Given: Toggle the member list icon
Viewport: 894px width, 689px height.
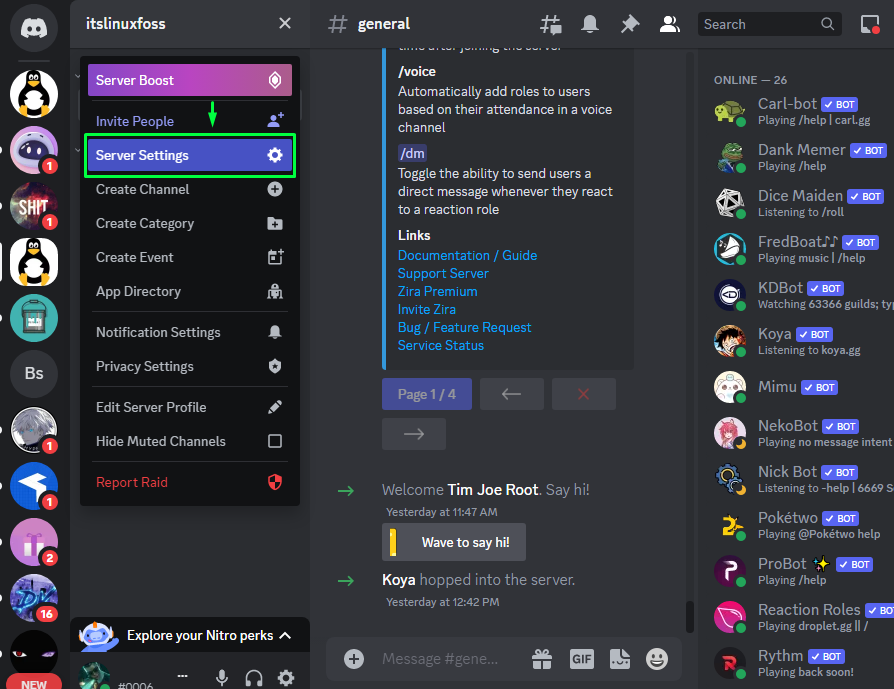Looking at the screenshot, I should tap(669, 24).
